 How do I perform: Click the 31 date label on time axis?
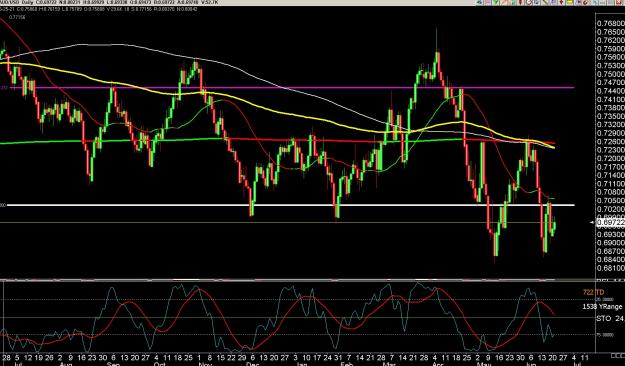(x=337, y=358)
